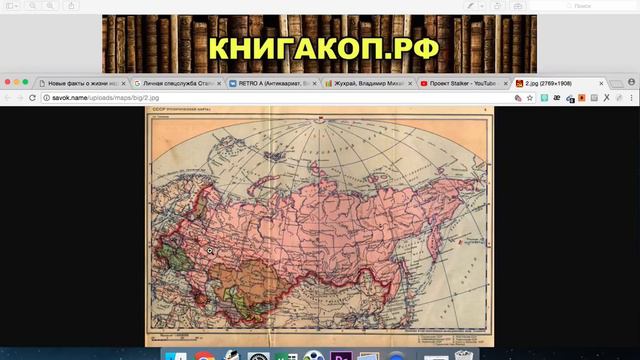Close the 'Проект Stalker - YouTube' tab
This screenshot has width=640, height=360.
point(505,83)
